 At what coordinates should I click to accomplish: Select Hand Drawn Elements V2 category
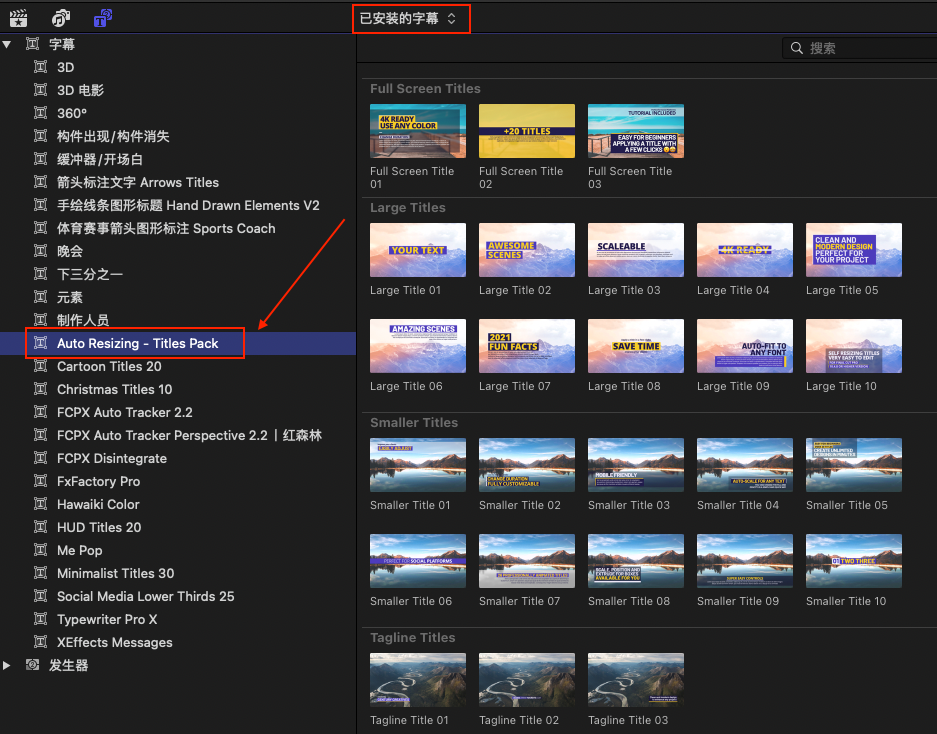pyautogui.click(x=188, y=205)
